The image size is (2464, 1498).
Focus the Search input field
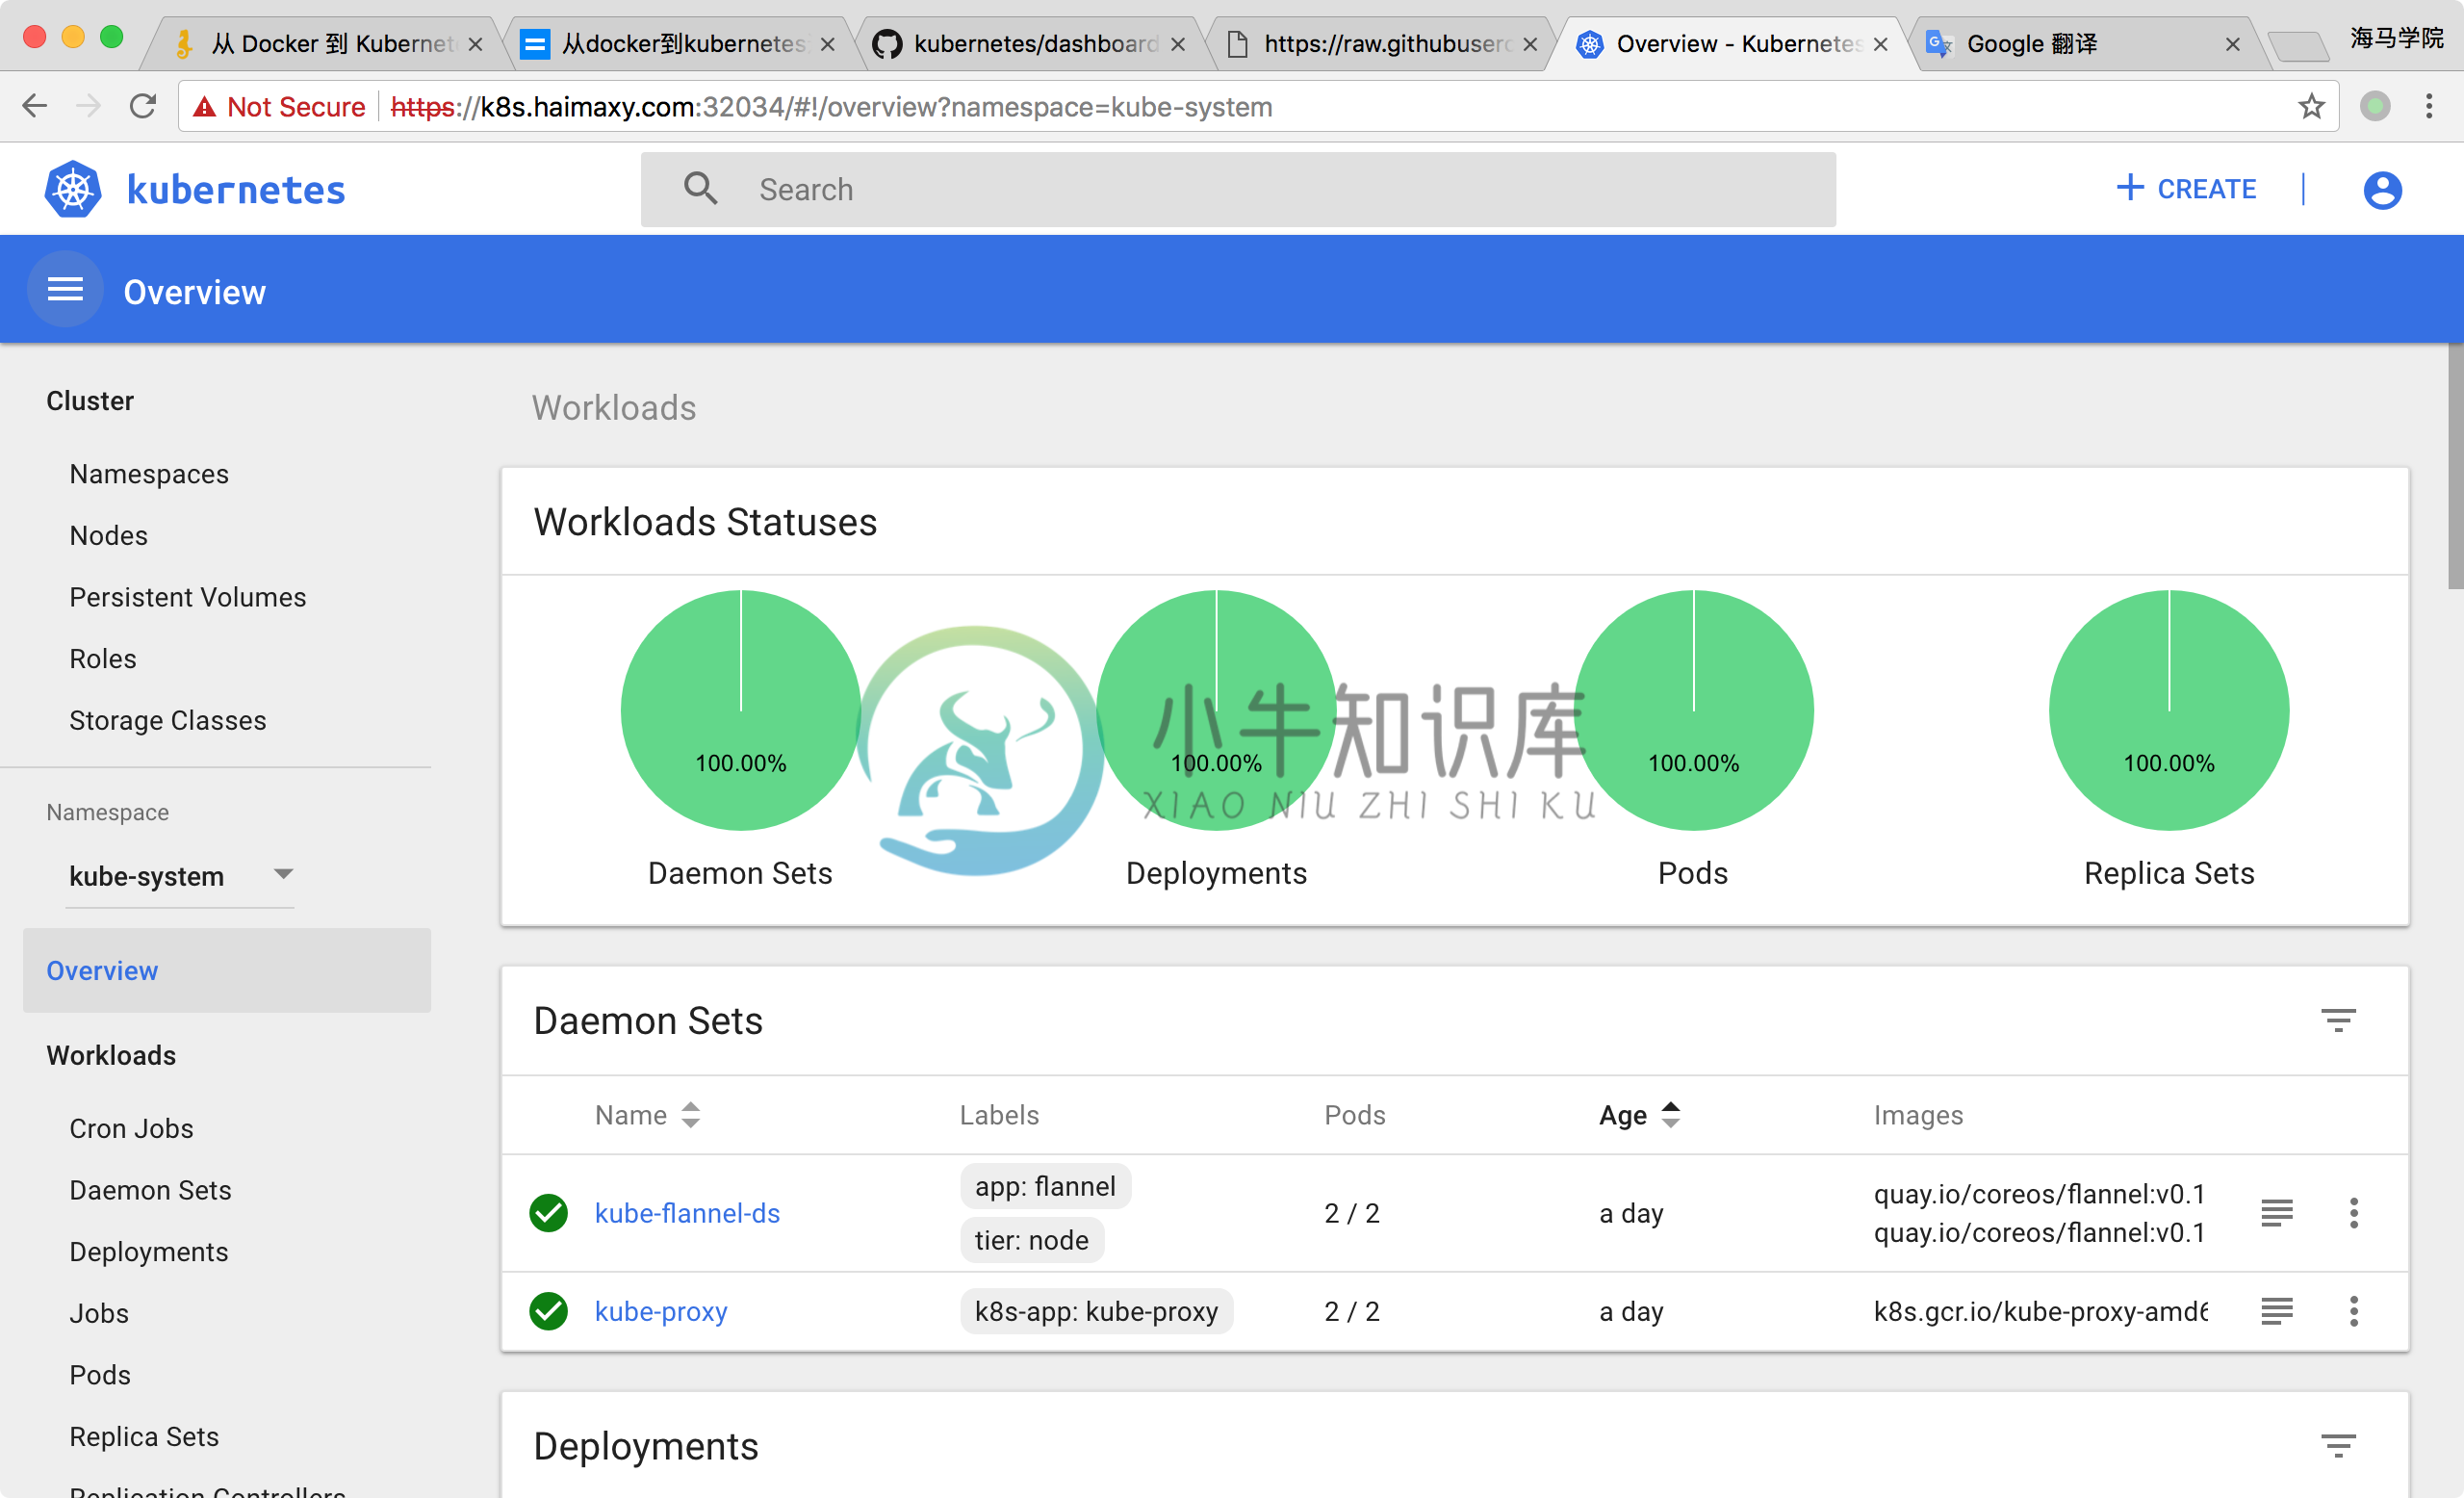(1238, 189)
